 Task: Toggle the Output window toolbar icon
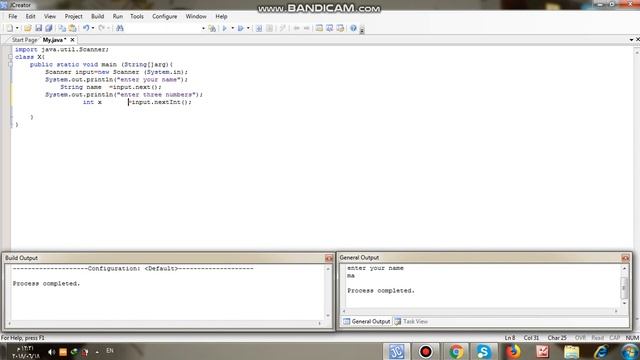(329, 28)
